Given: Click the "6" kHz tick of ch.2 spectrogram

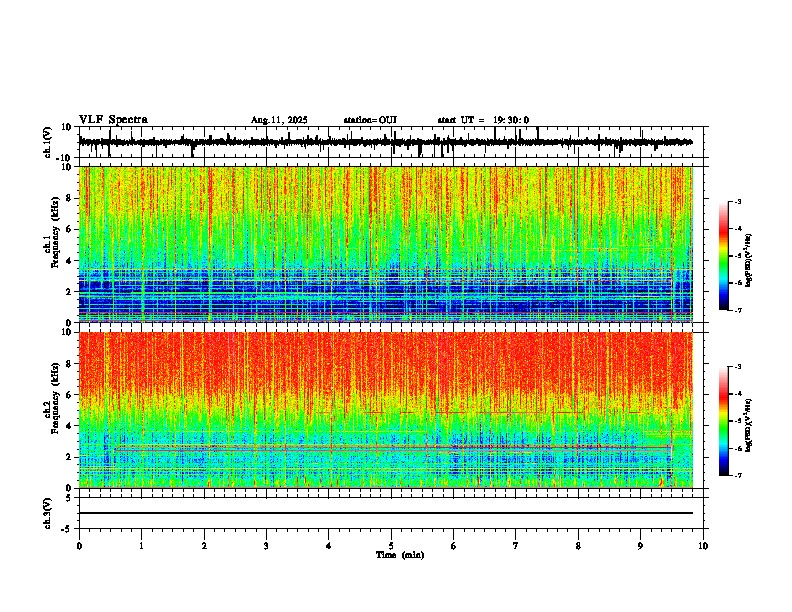Looking at the screenshot, I should pyautogui.click(x=70, y=395).
